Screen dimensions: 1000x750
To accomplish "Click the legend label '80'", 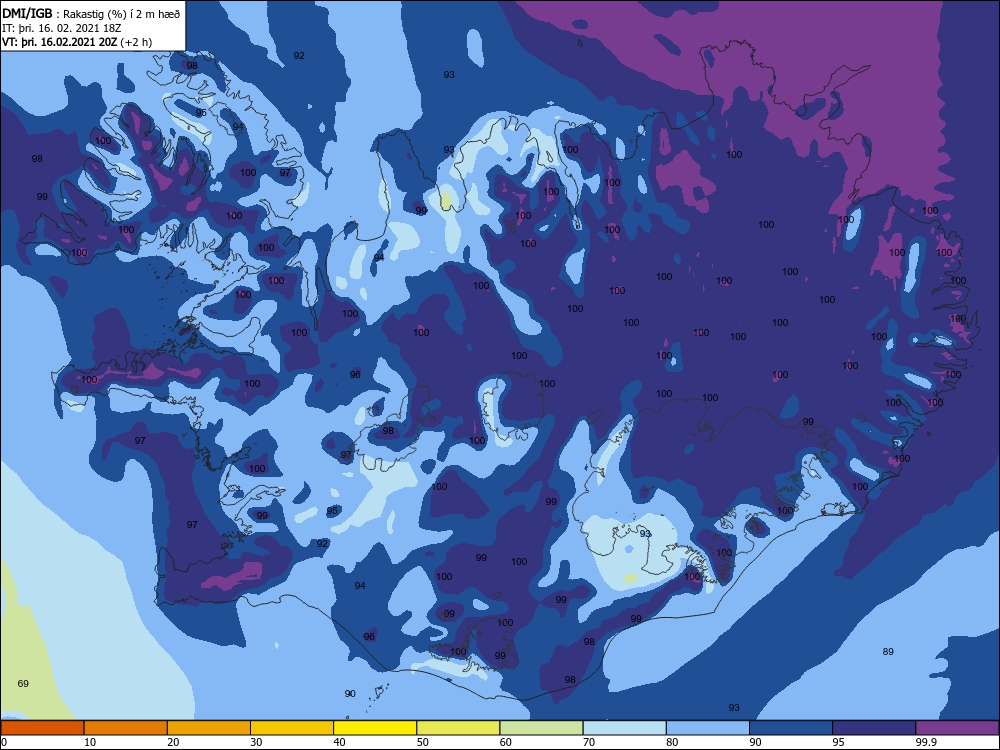I will (x=672, y=742).
